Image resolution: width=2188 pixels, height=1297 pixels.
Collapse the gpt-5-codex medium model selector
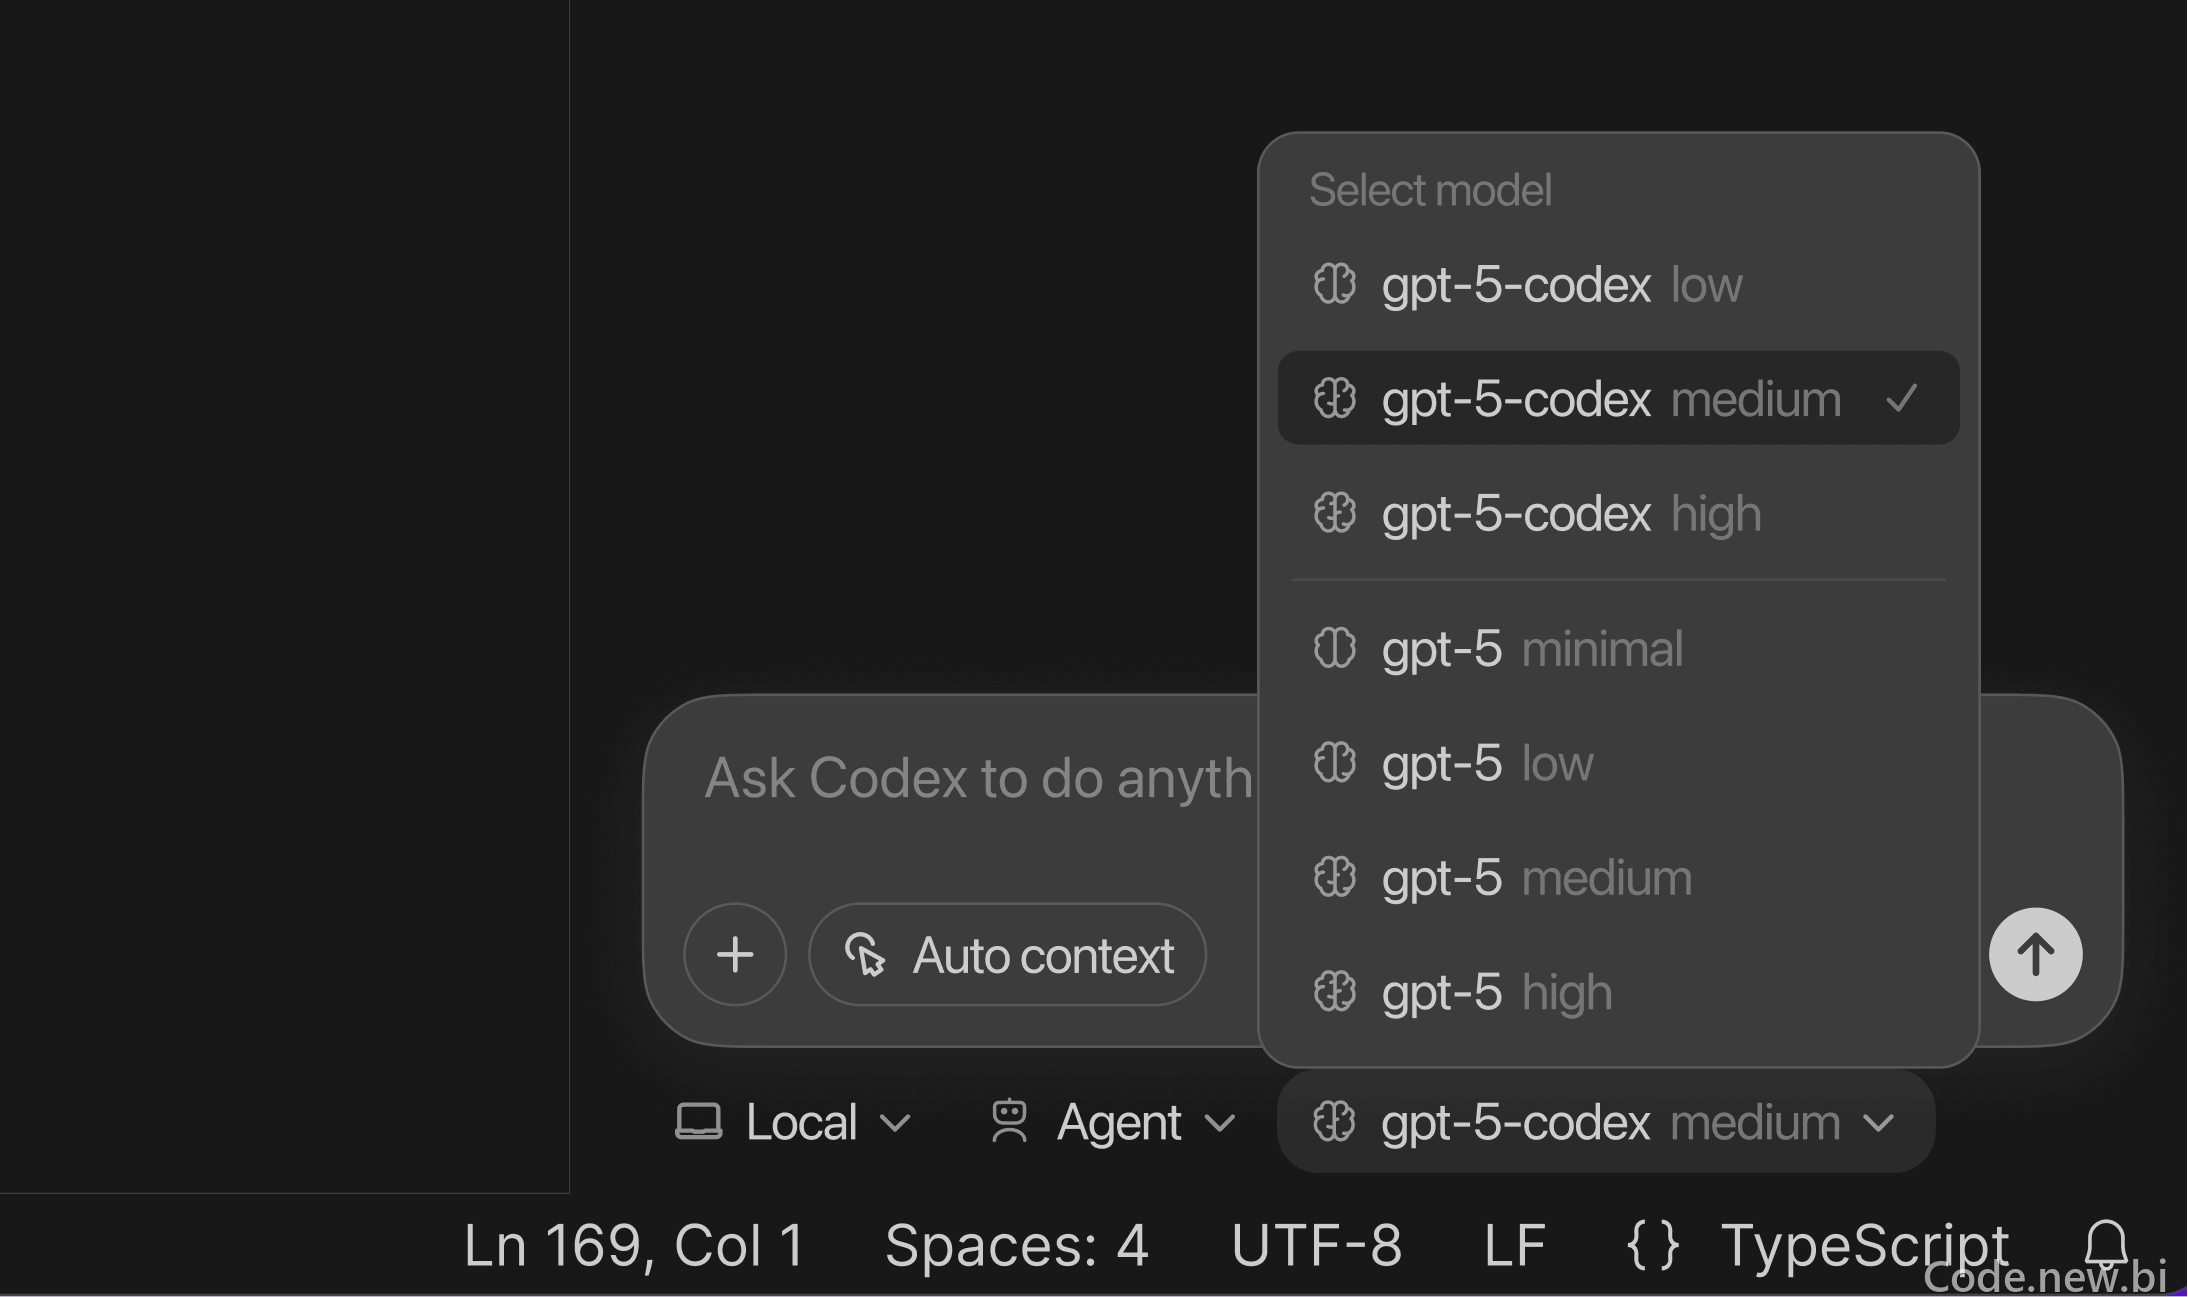[1606, 1121]
